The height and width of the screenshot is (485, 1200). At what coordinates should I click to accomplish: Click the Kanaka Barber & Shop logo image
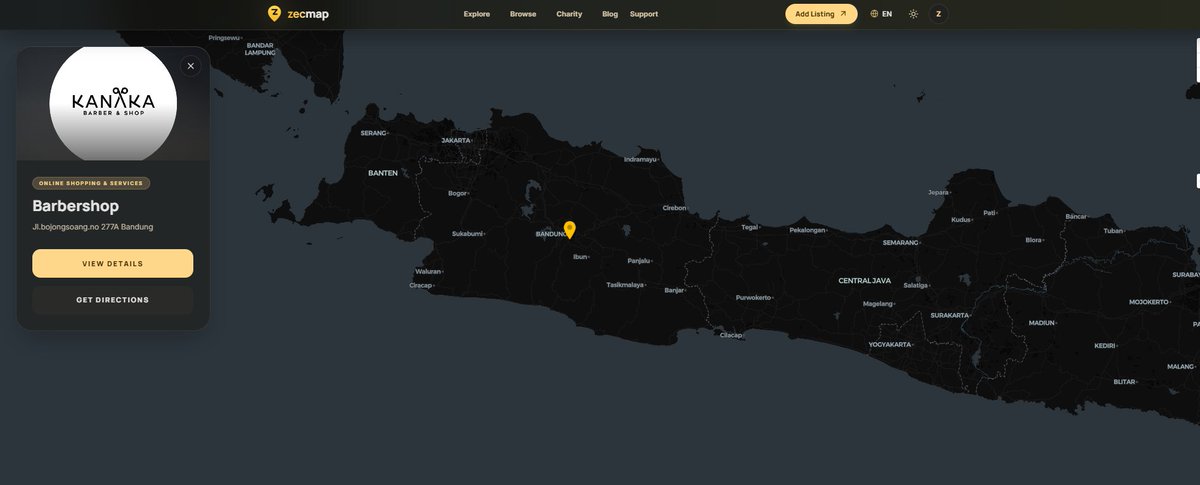tap(113, 102)
